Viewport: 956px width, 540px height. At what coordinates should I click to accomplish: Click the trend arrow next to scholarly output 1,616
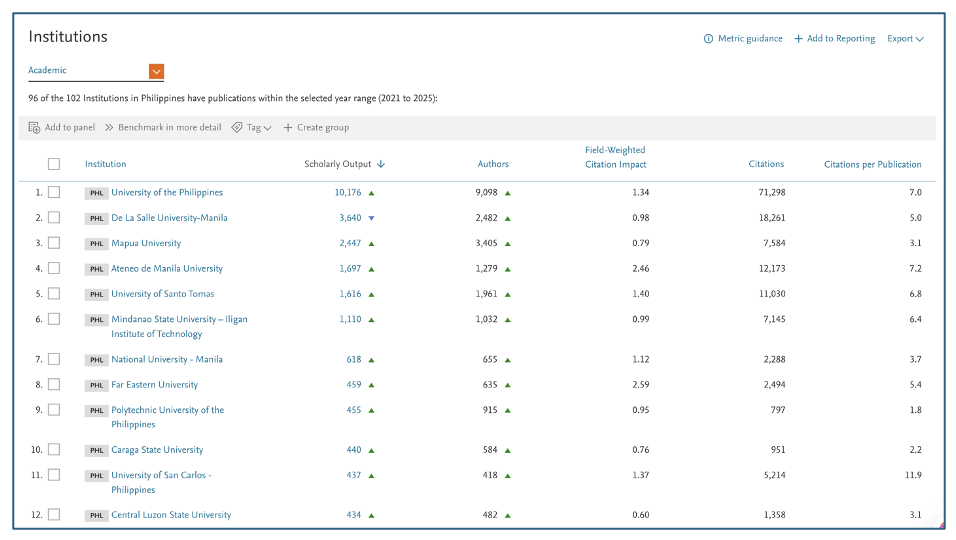point(371,294)
